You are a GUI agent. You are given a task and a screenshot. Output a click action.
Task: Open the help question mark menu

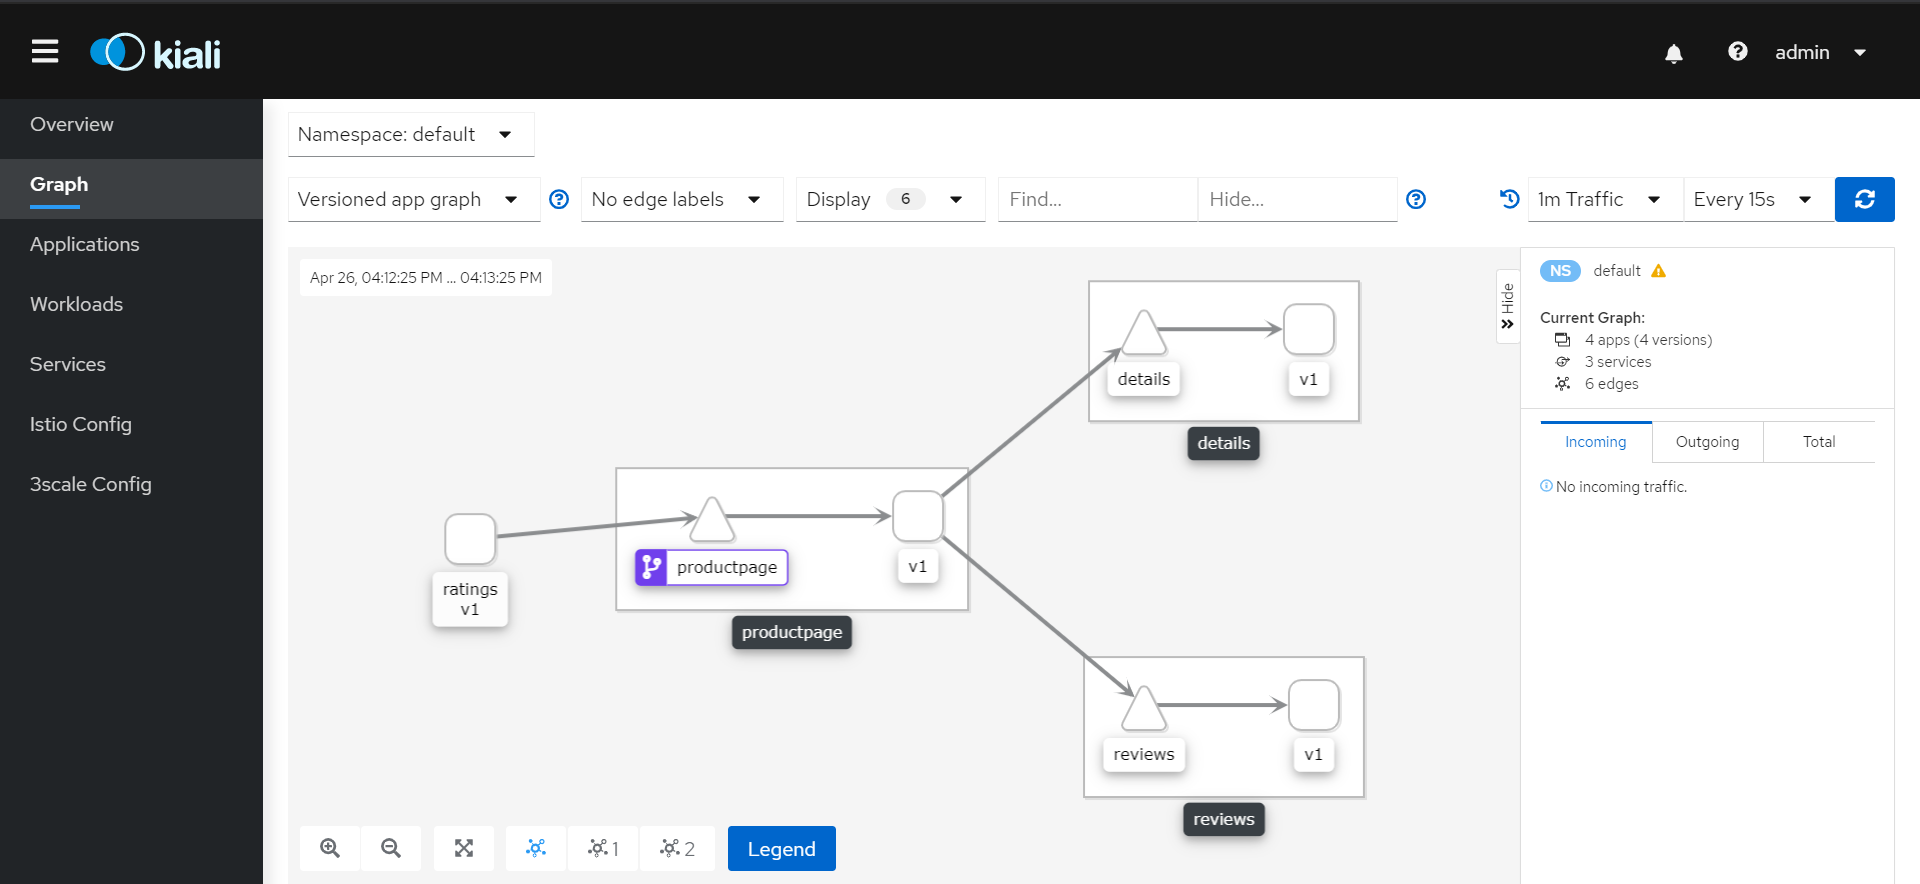[x=1738, y=52]
